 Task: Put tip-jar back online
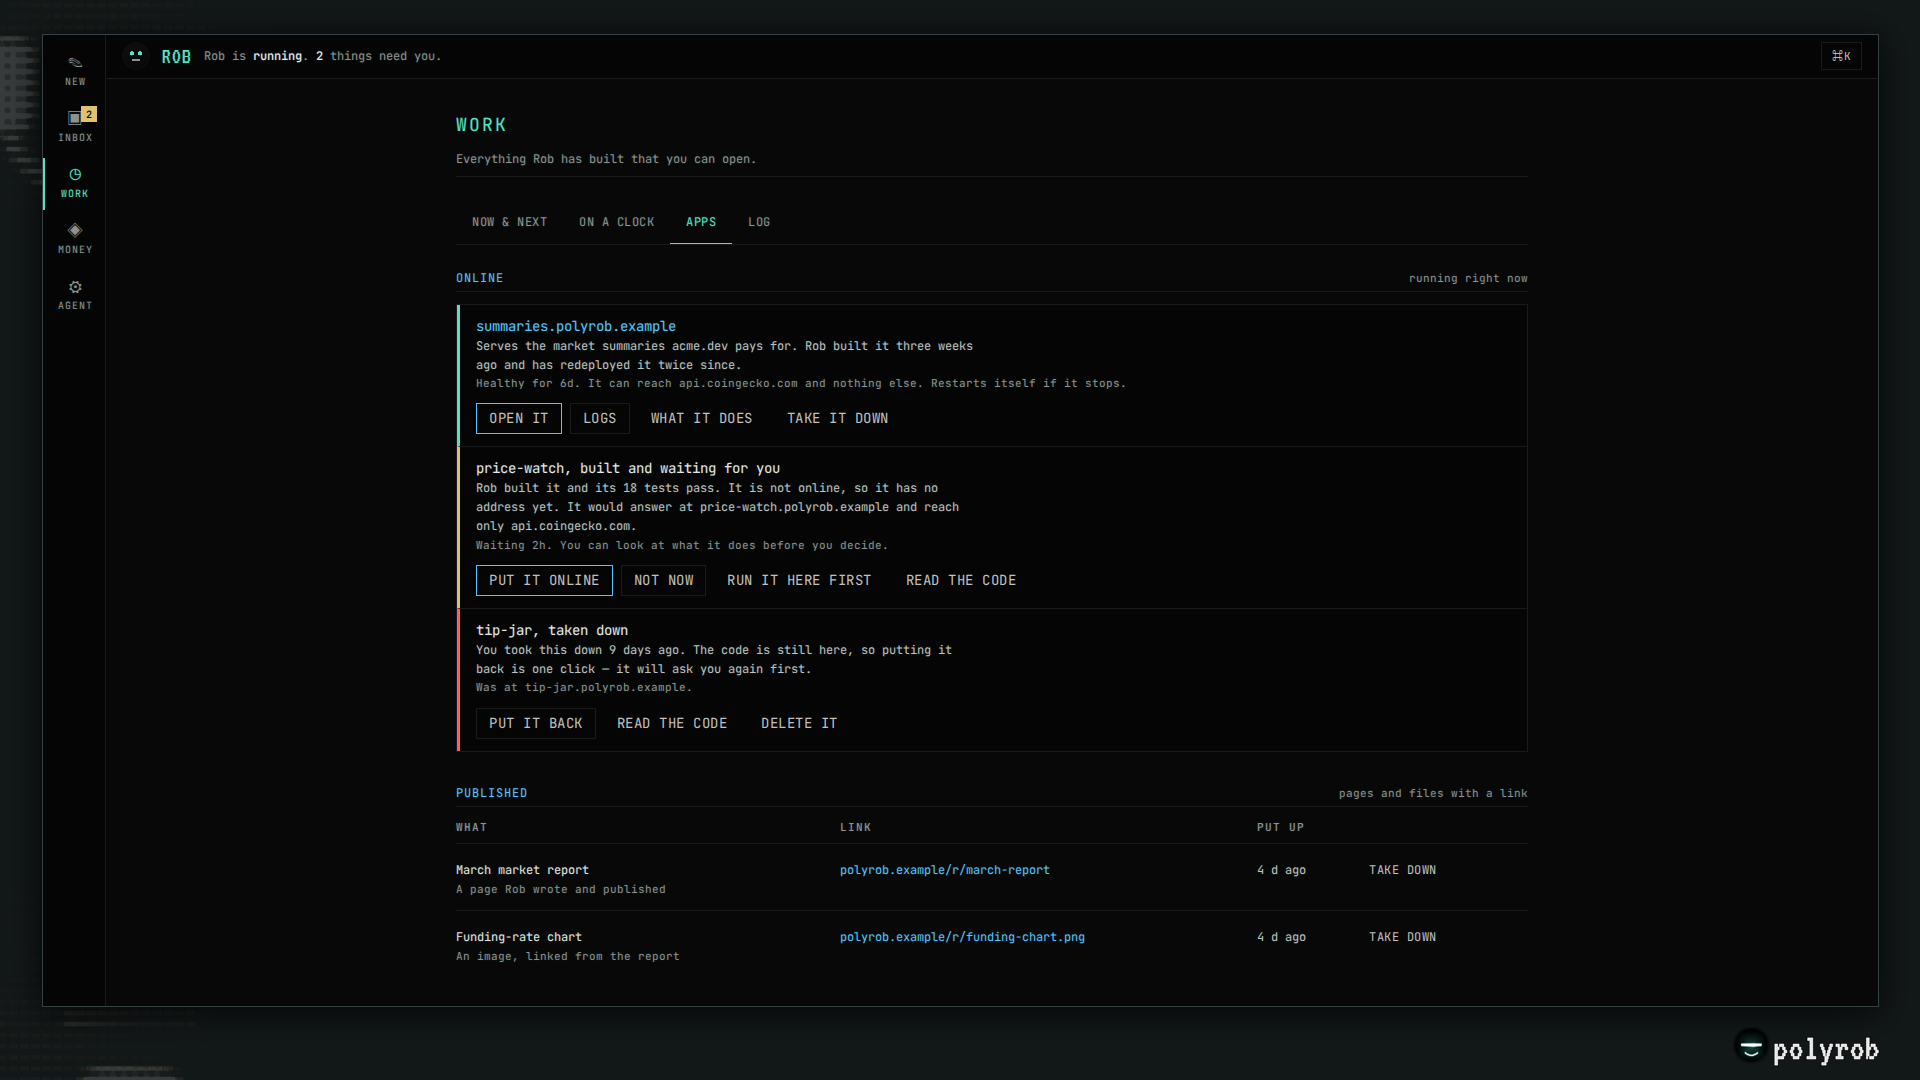pos(535,723)
